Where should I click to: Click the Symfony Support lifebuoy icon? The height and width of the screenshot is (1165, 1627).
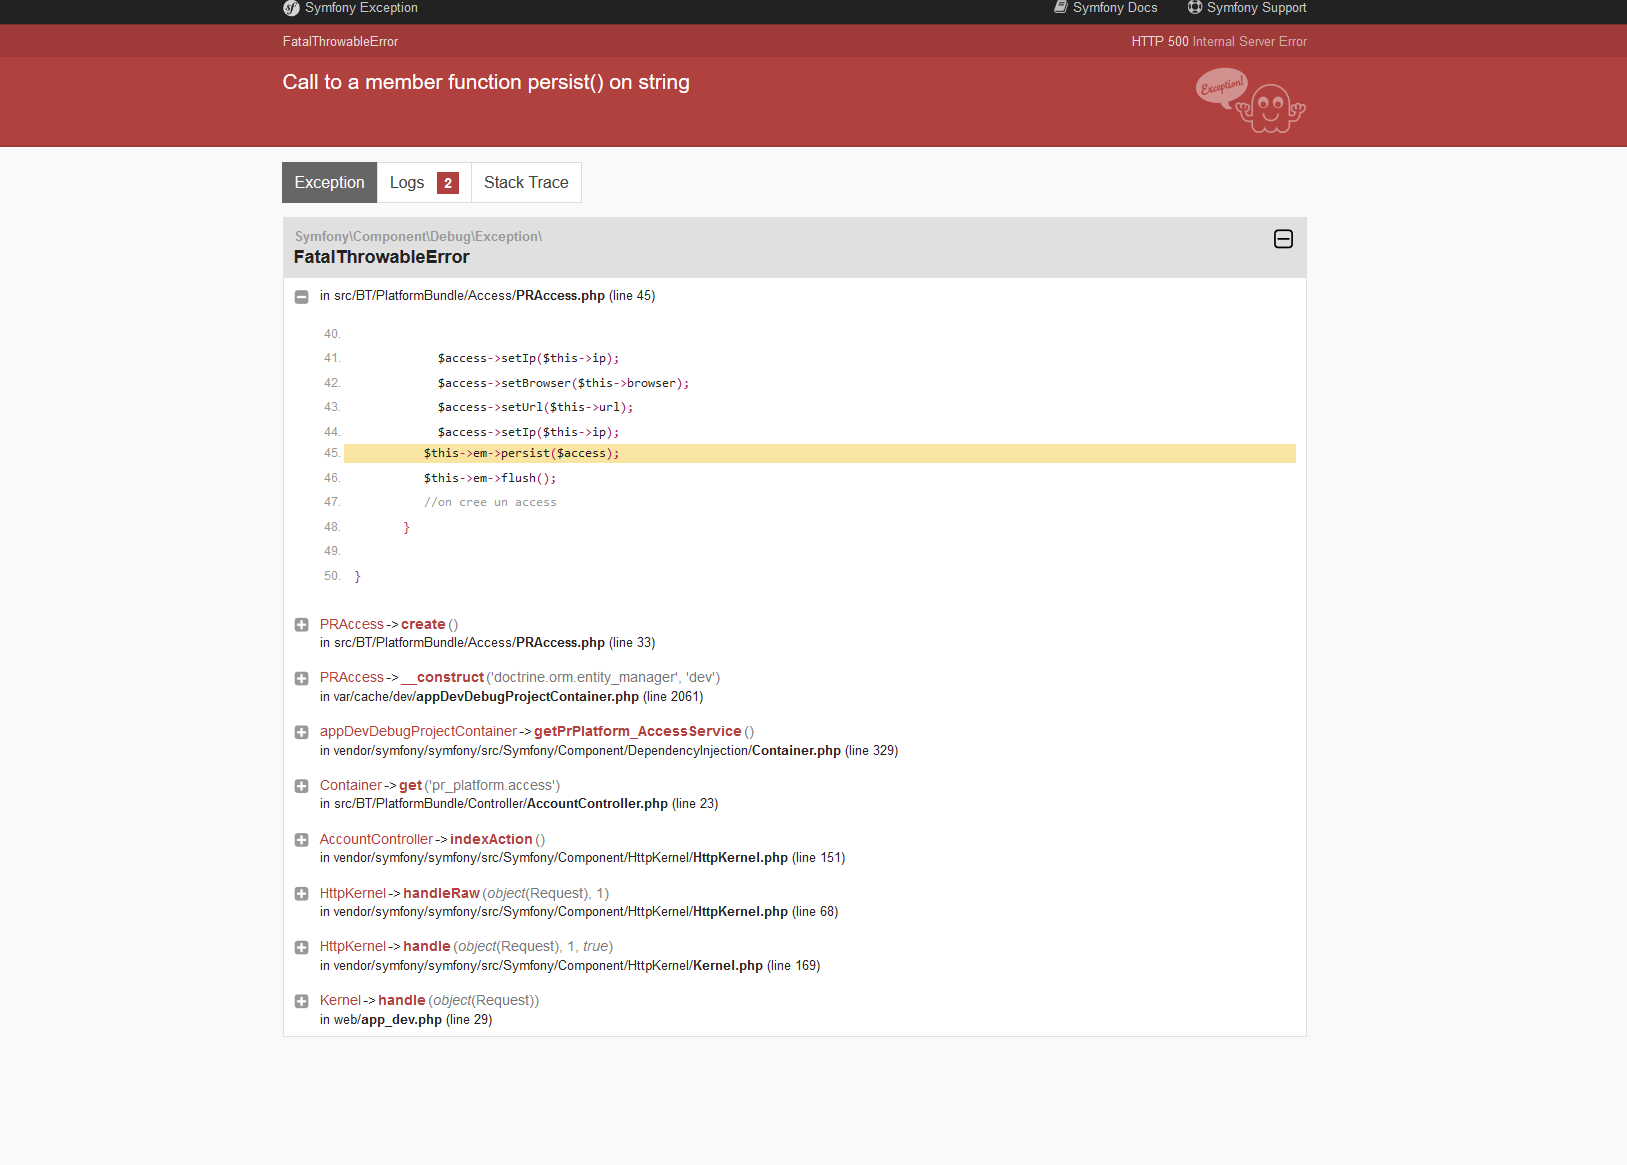click(x=1195, y=7)
